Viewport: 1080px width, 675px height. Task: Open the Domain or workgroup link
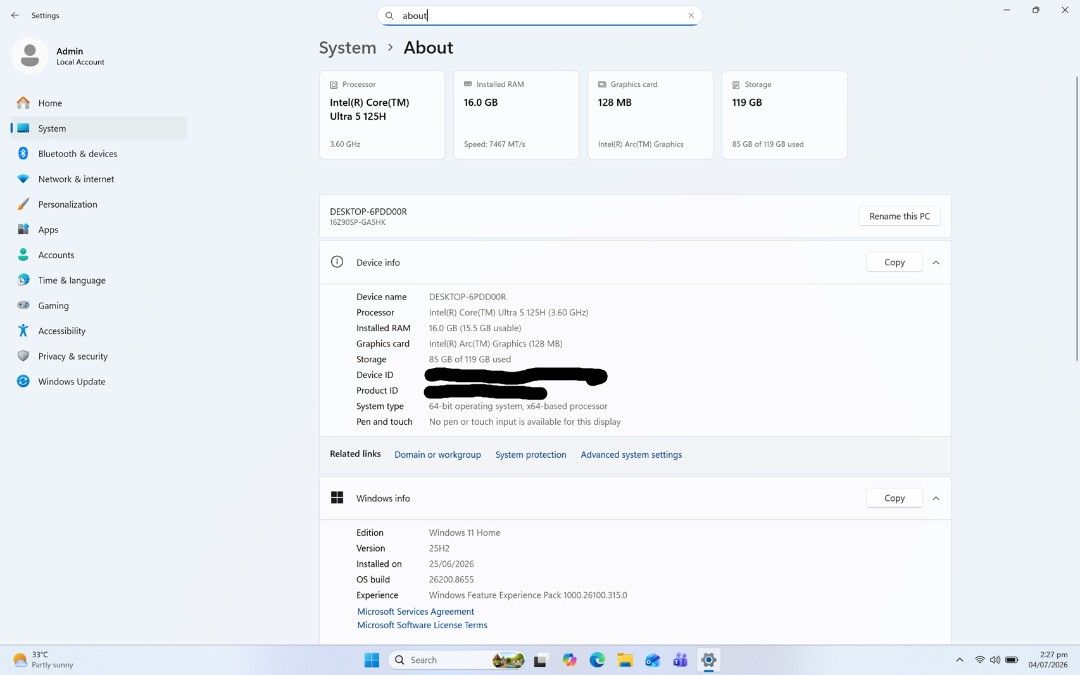(x=437, y=455)
